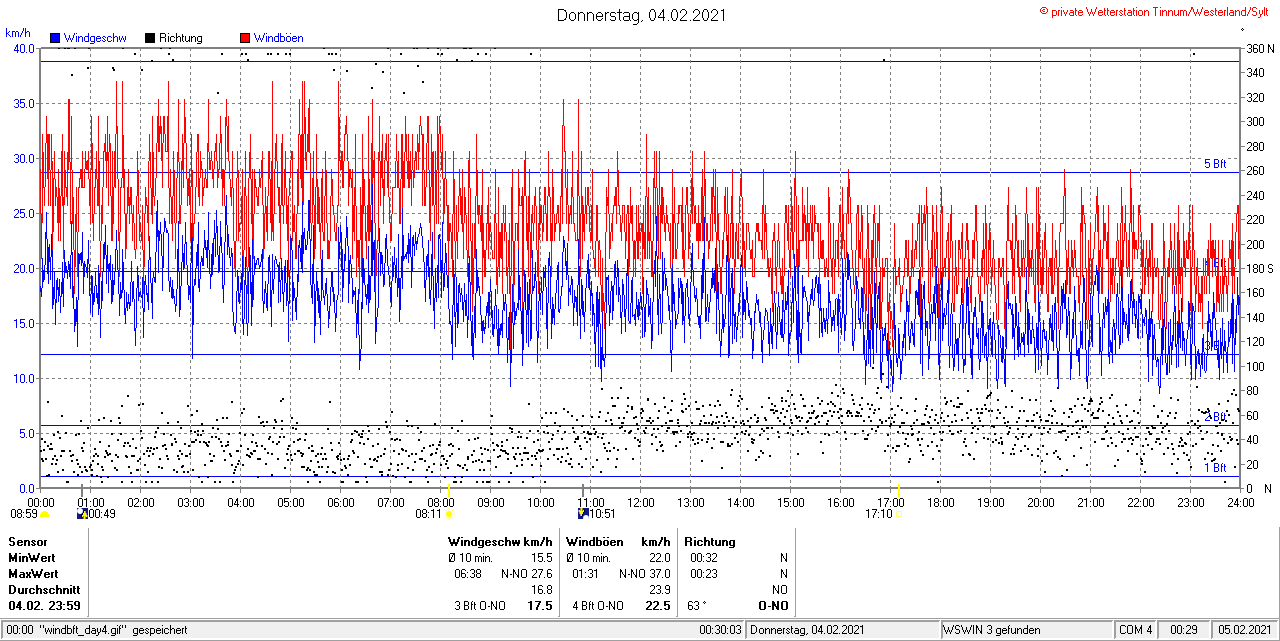Viewport: 1280px width, 641px height.
Task: Click the Windböen km/h column header
Action: click(617, 542)
